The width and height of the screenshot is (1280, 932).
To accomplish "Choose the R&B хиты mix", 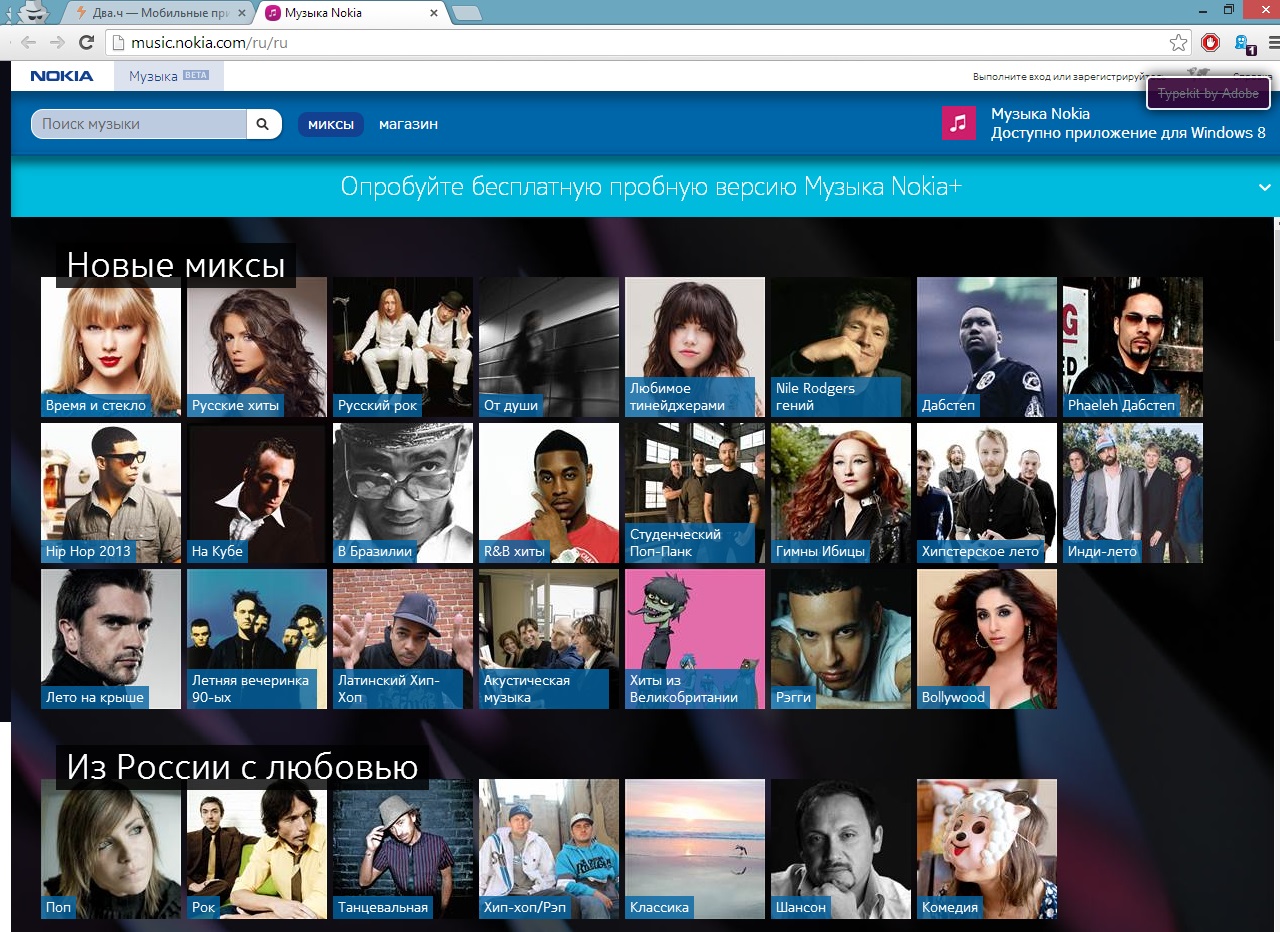I will [x=549, y=493].
